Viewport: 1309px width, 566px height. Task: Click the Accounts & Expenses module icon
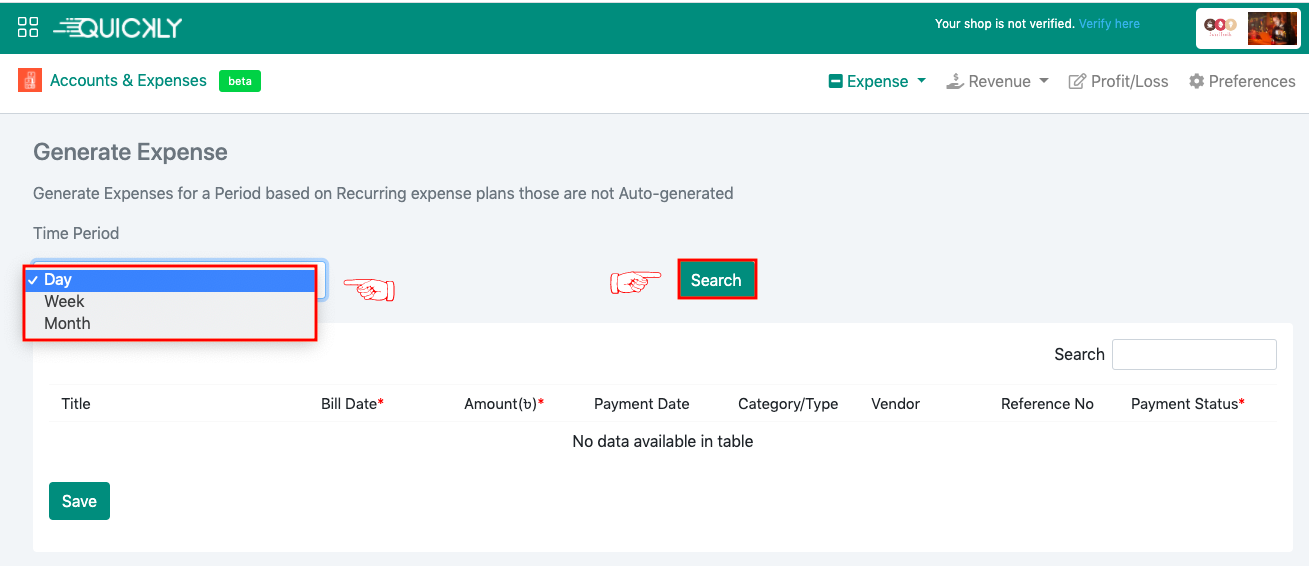(x=30, y=81)
